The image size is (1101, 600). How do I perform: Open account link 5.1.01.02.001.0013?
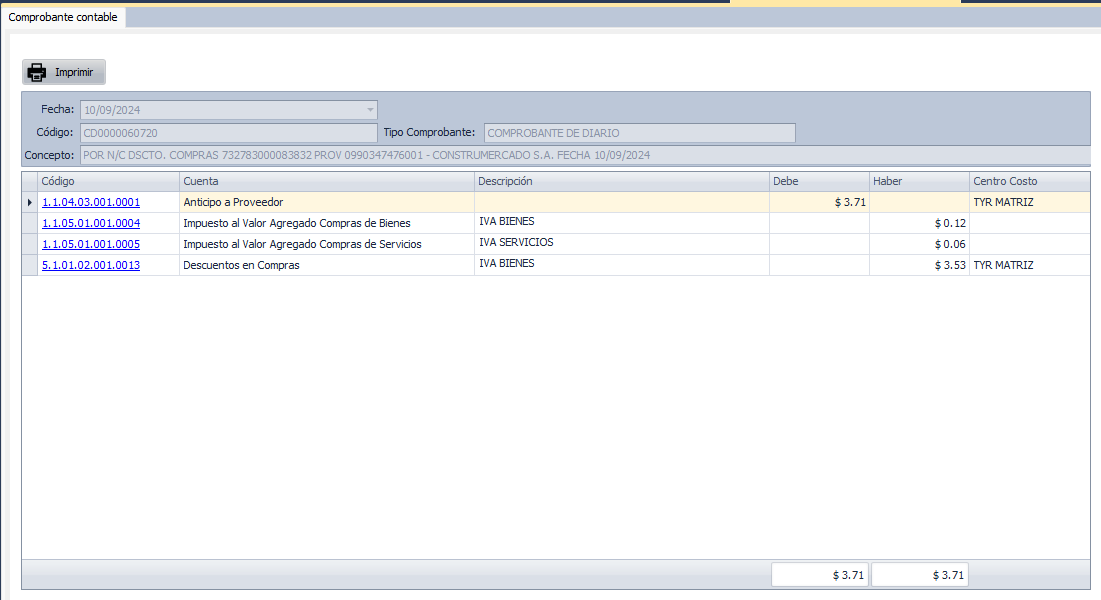point(91,265)
